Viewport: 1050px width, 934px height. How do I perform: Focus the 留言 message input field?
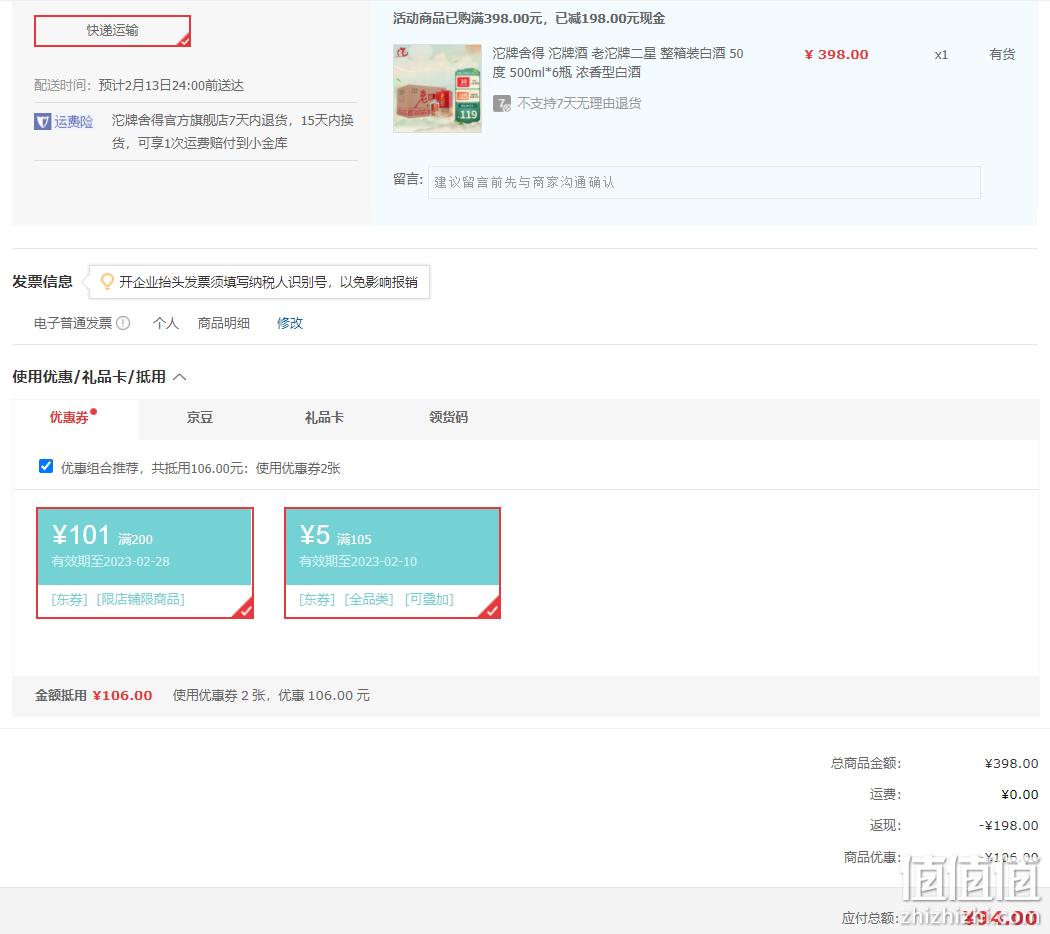click(704, 182)
